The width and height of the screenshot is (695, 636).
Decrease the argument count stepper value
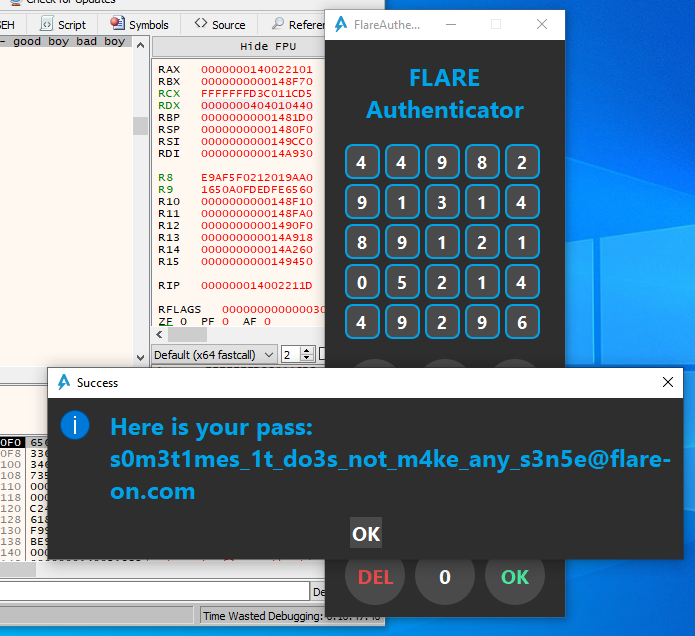[306, 359]
